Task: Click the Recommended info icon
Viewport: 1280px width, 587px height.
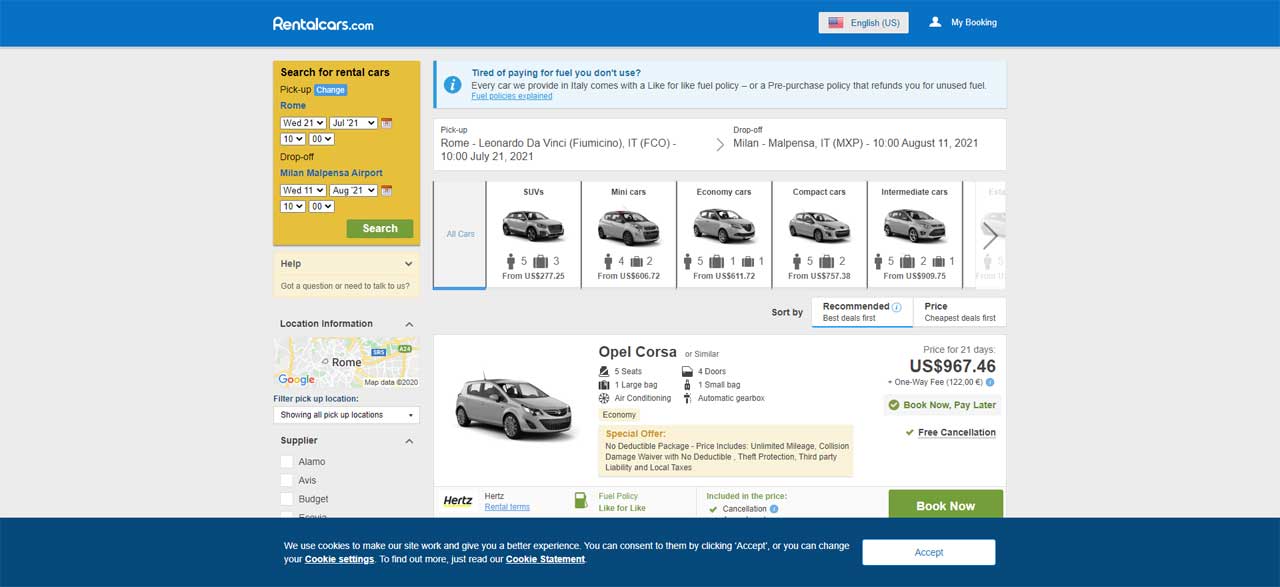Action: pos(897,307)
